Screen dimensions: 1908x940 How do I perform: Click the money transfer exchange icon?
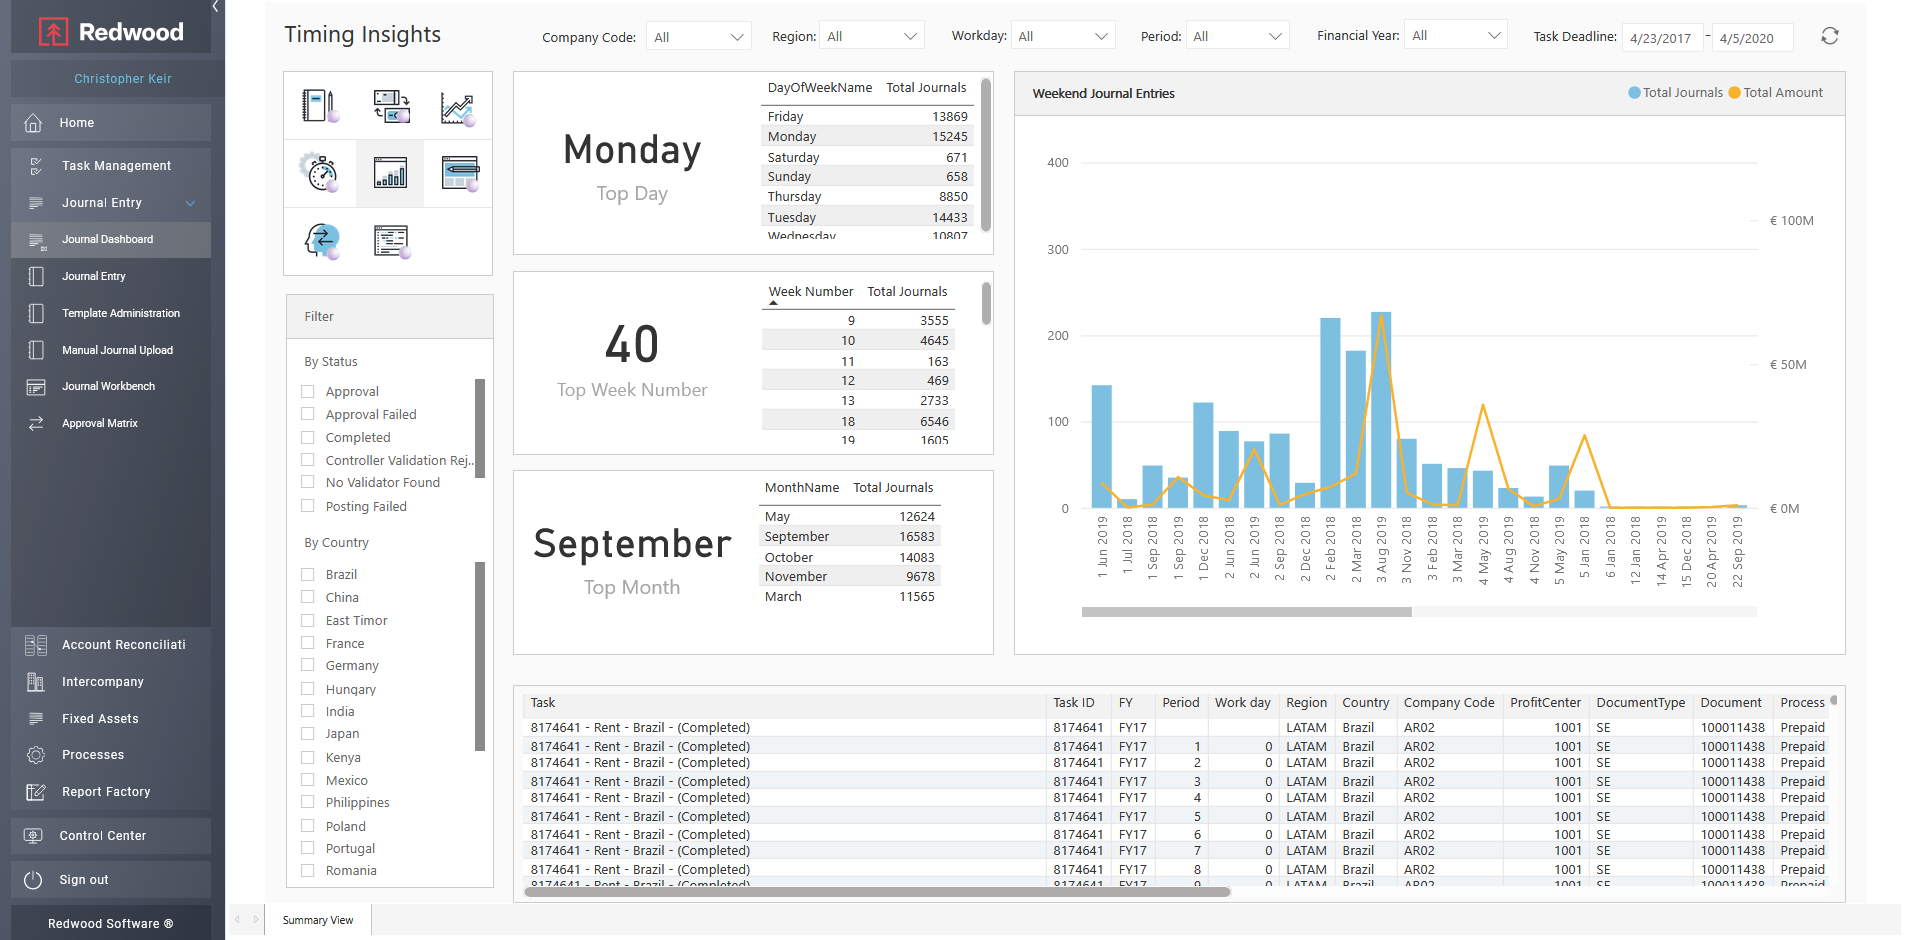(390, 106)
